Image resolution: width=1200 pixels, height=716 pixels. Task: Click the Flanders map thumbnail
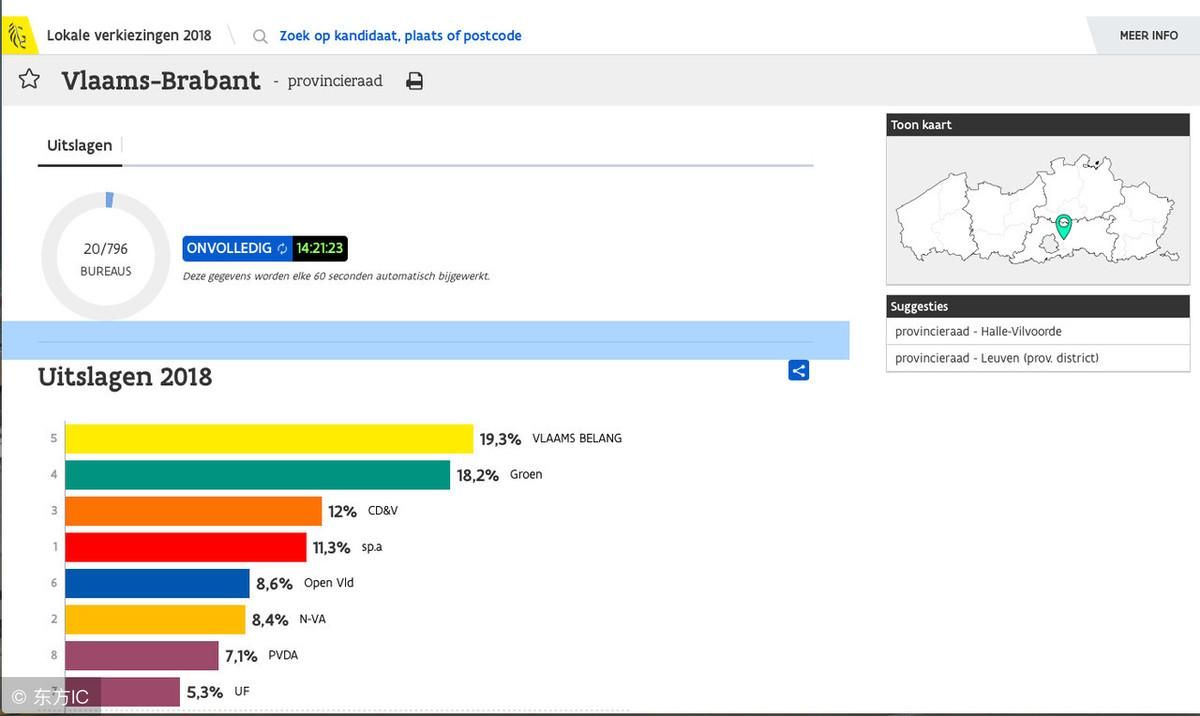(x=1038, y=210)
